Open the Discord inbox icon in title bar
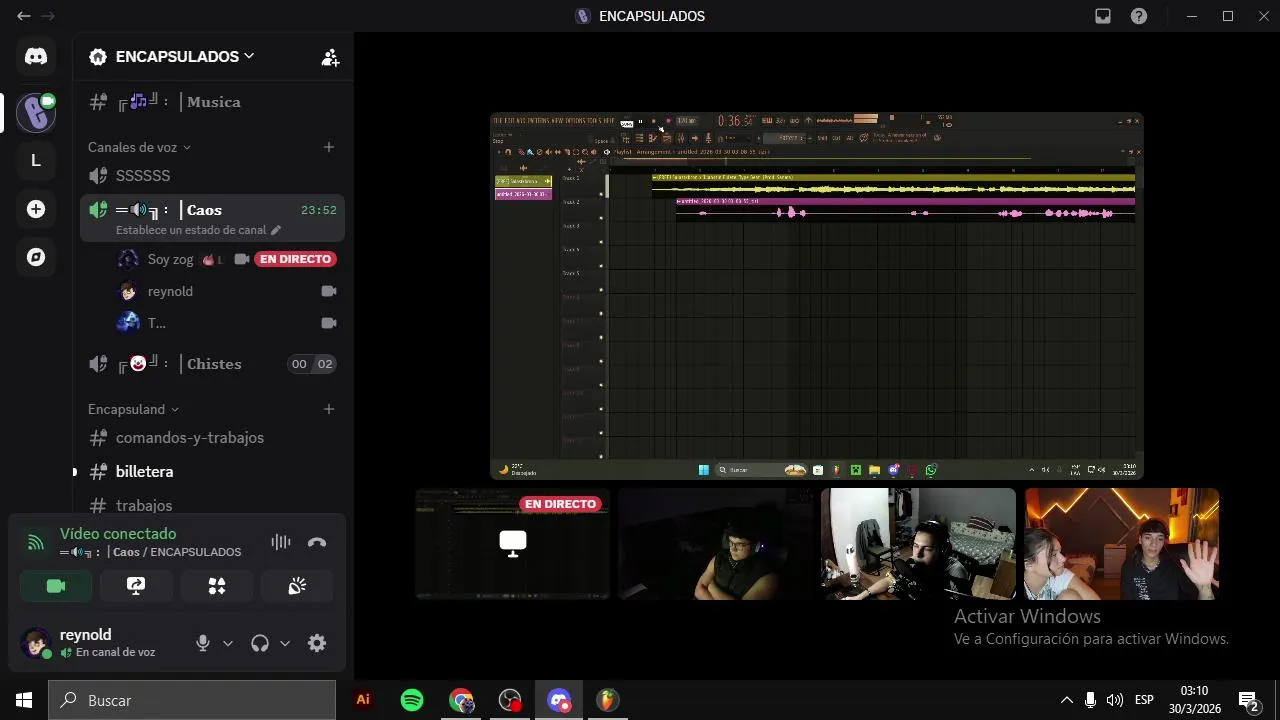 (1103, 16)
